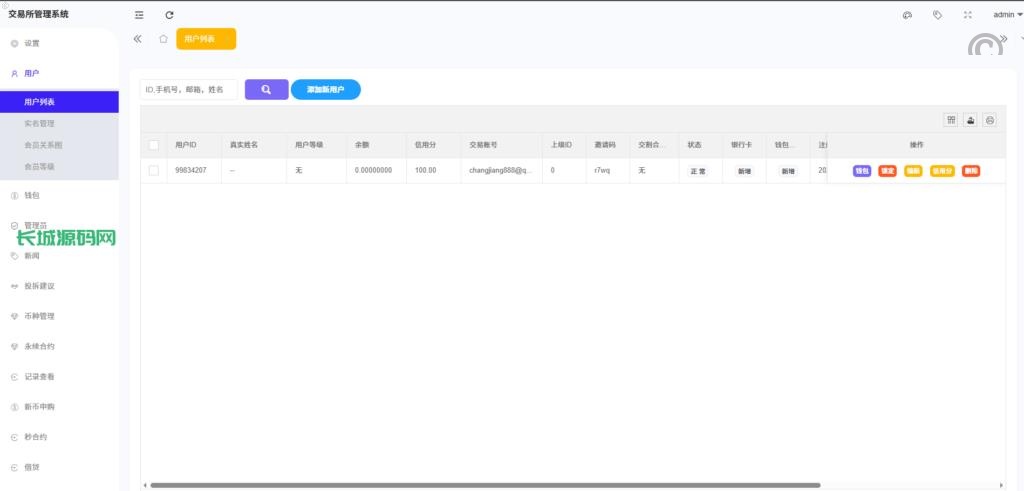
Task: Check the row checkbox for user 99834207
Action: pyautogui.click(x=154, y=171)
